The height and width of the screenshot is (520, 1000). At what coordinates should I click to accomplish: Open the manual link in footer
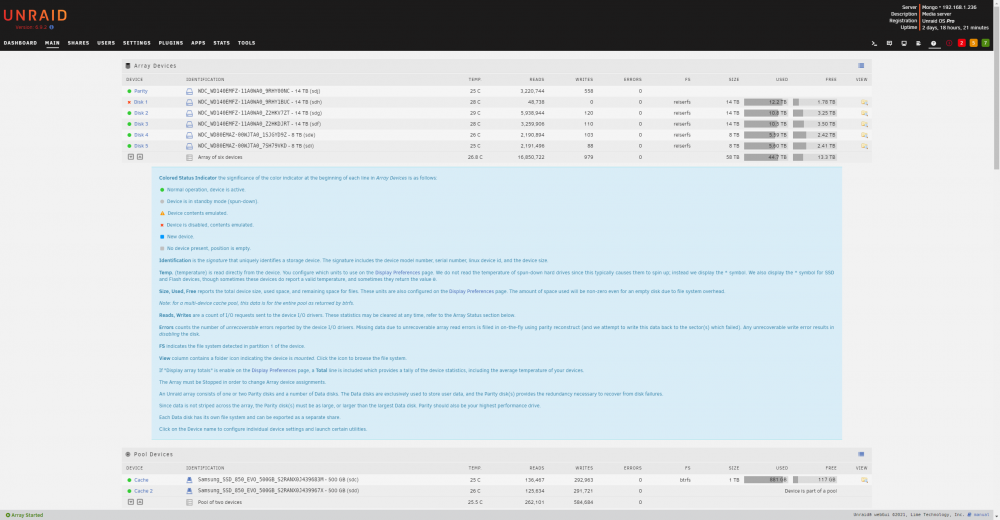982,515
